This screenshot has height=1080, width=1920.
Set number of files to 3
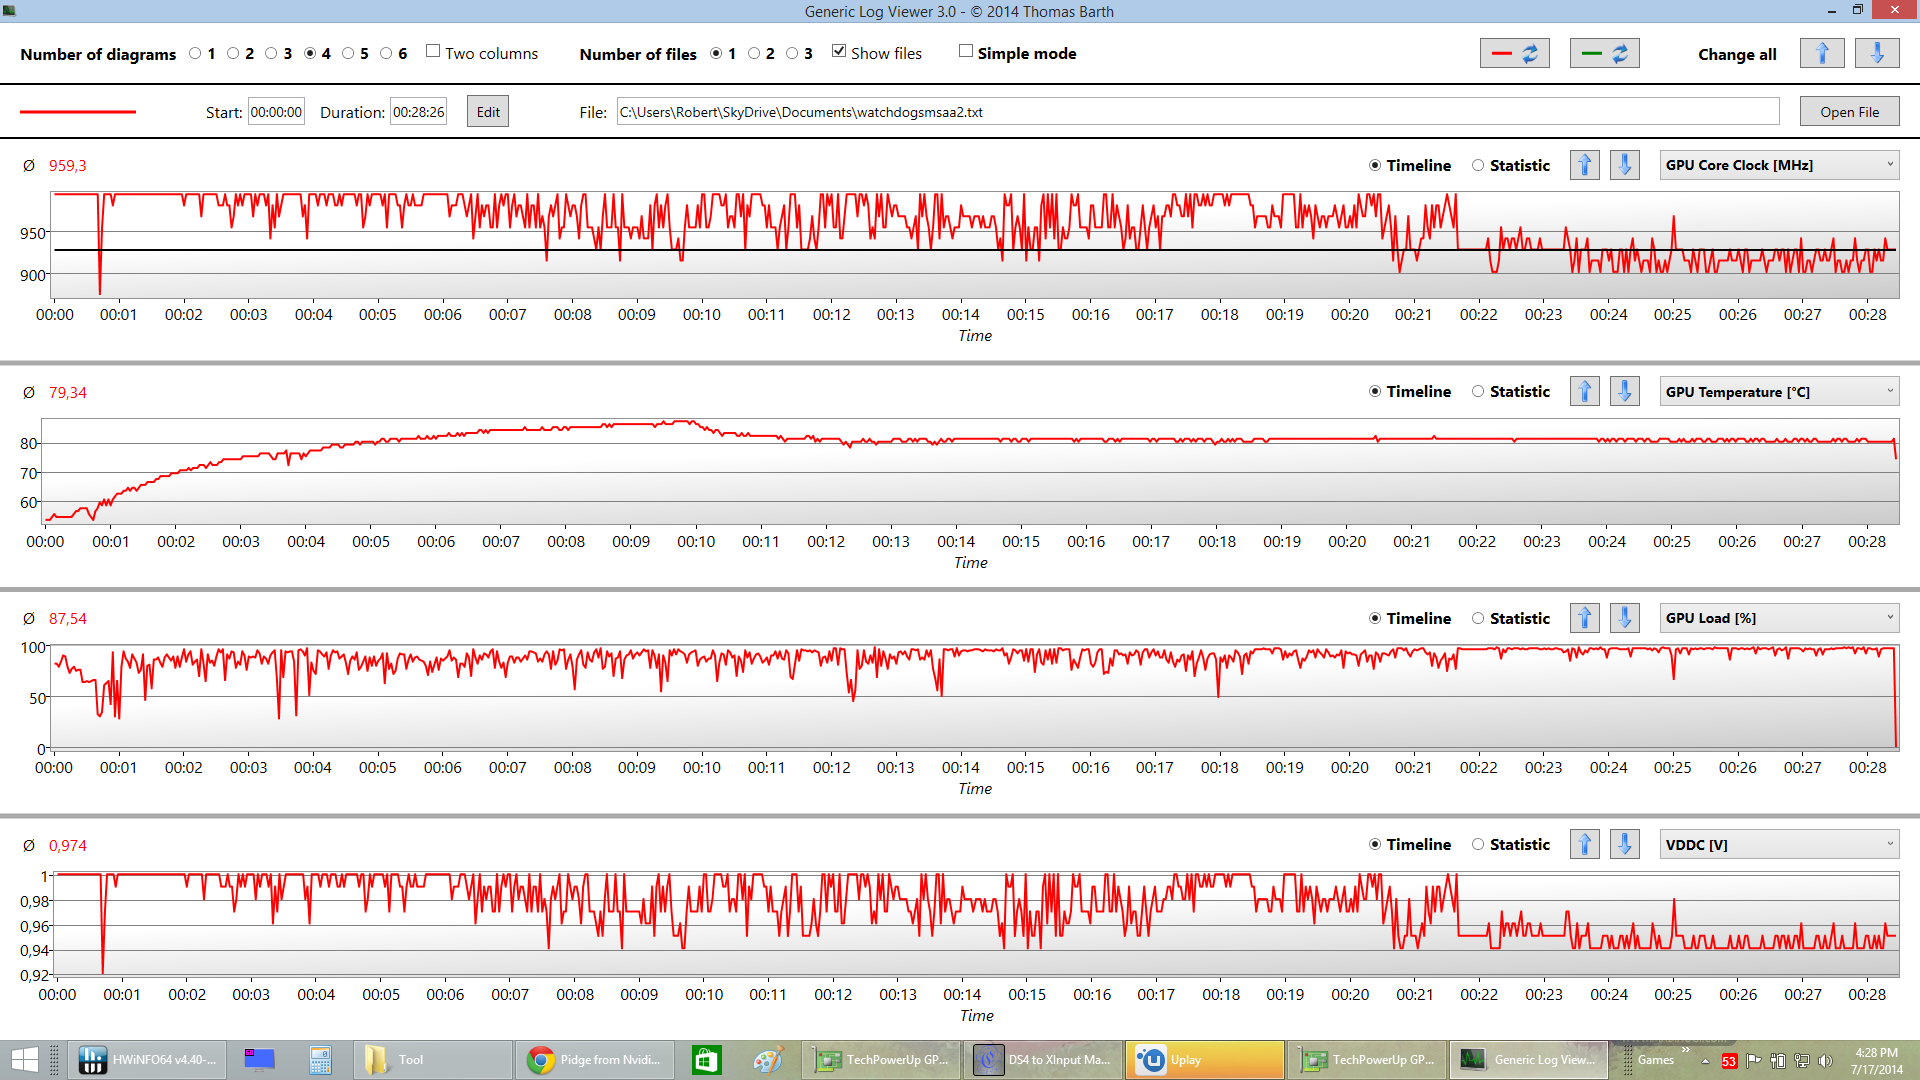point(792,54)
